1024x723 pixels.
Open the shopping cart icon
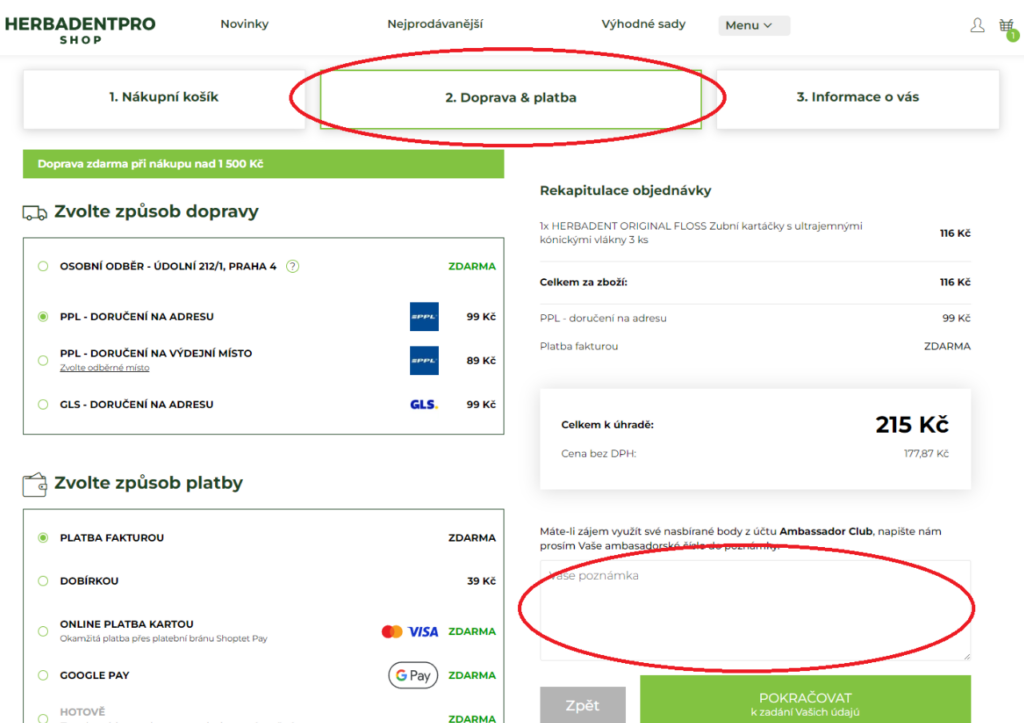(x=1006, y=26)
